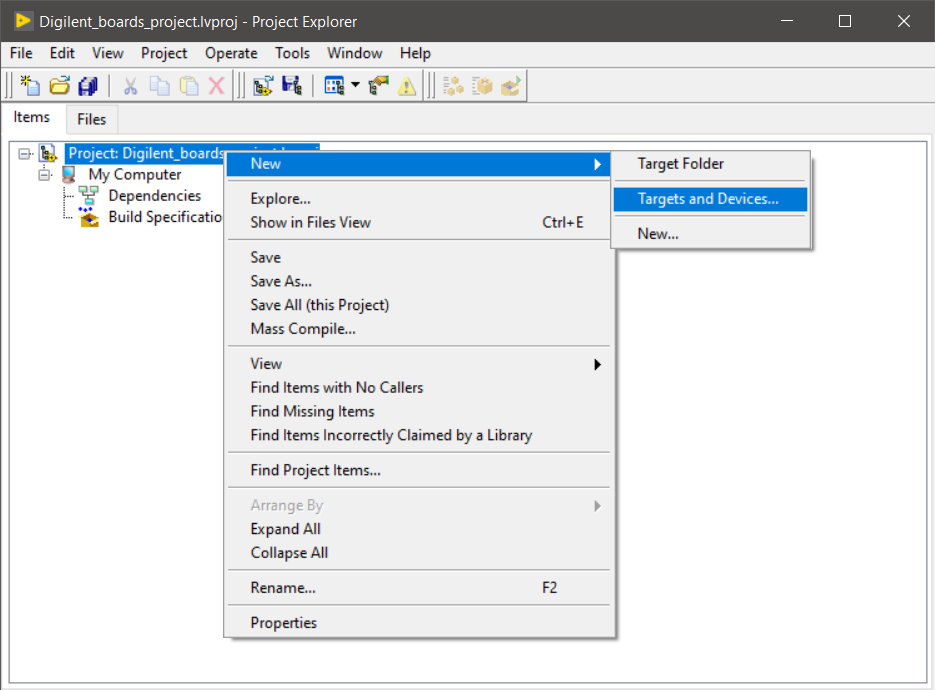Click the Resolve Conflicts toolbar icon
Viewport: 935px width, 690px height.
[379, 86]
